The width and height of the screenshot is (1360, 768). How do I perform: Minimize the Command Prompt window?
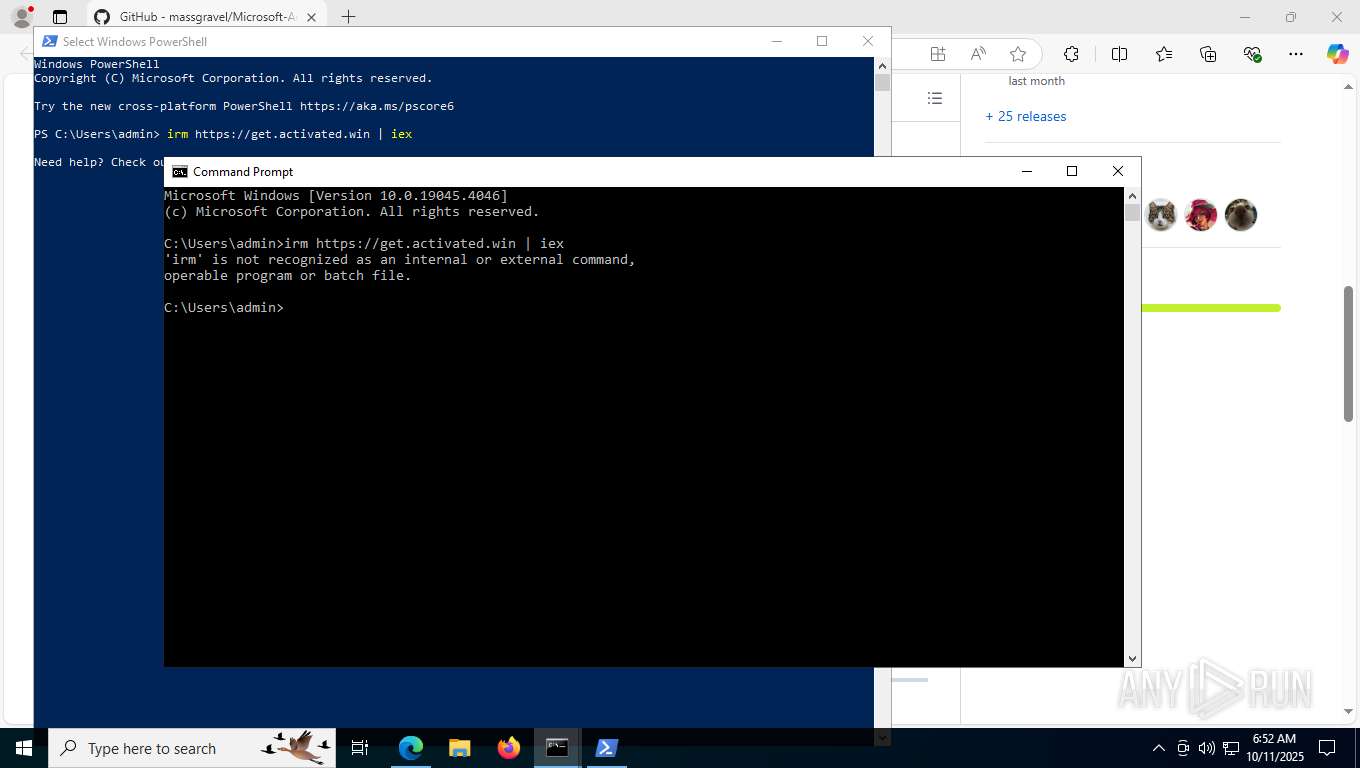click(x=1026, y=171)
